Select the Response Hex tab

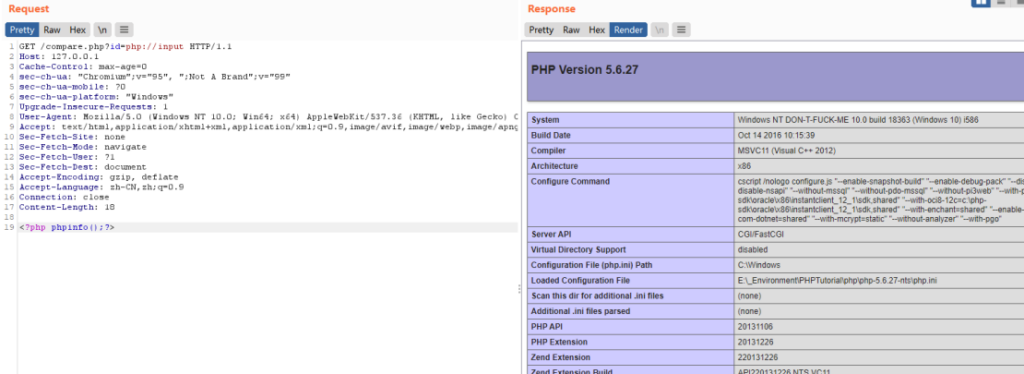click(x=597, y=30)
